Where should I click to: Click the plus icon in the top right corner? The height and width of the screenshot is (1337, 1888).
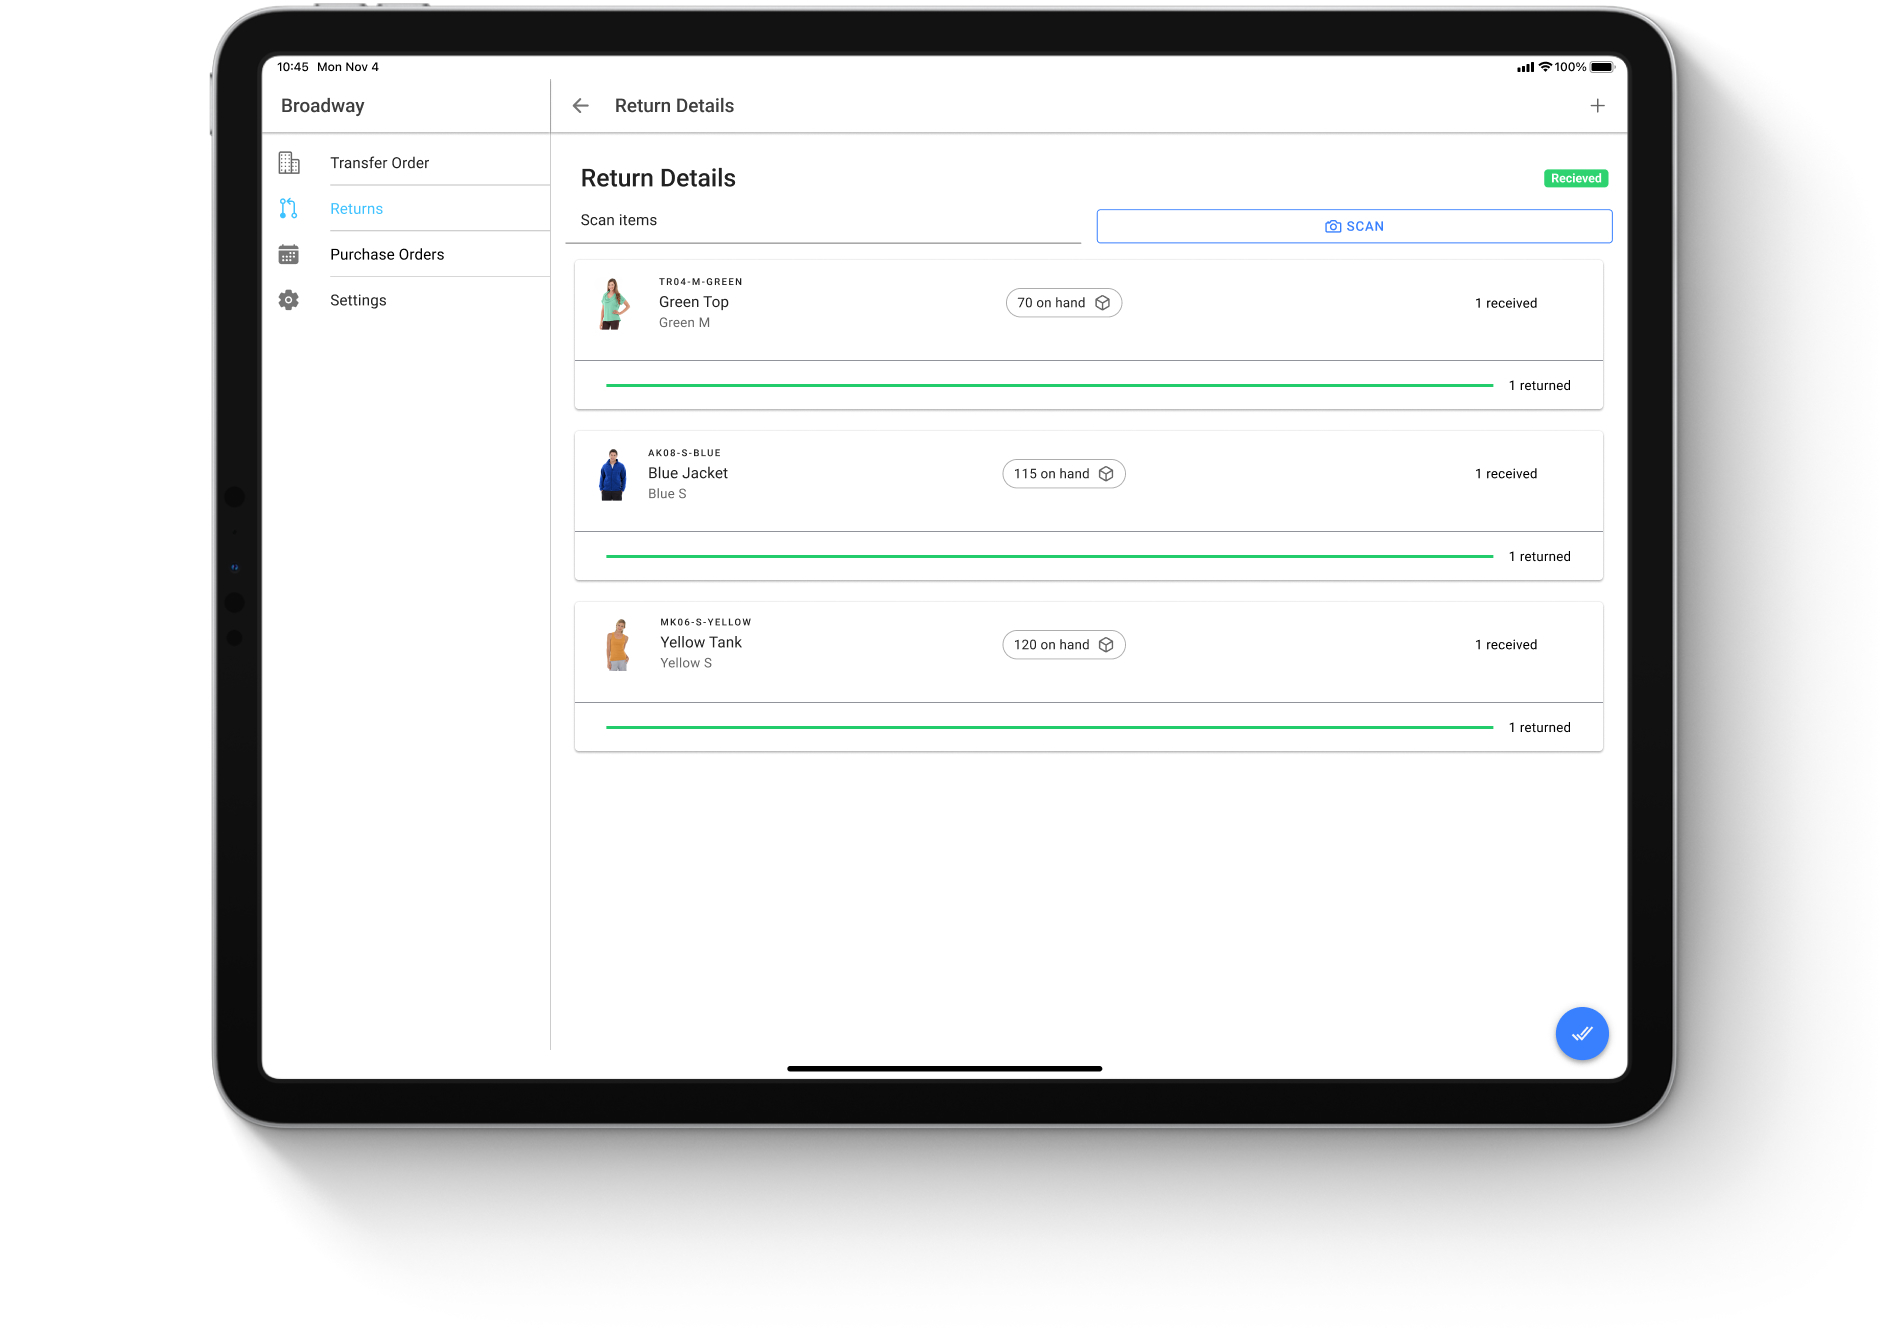pos(1597,105)
